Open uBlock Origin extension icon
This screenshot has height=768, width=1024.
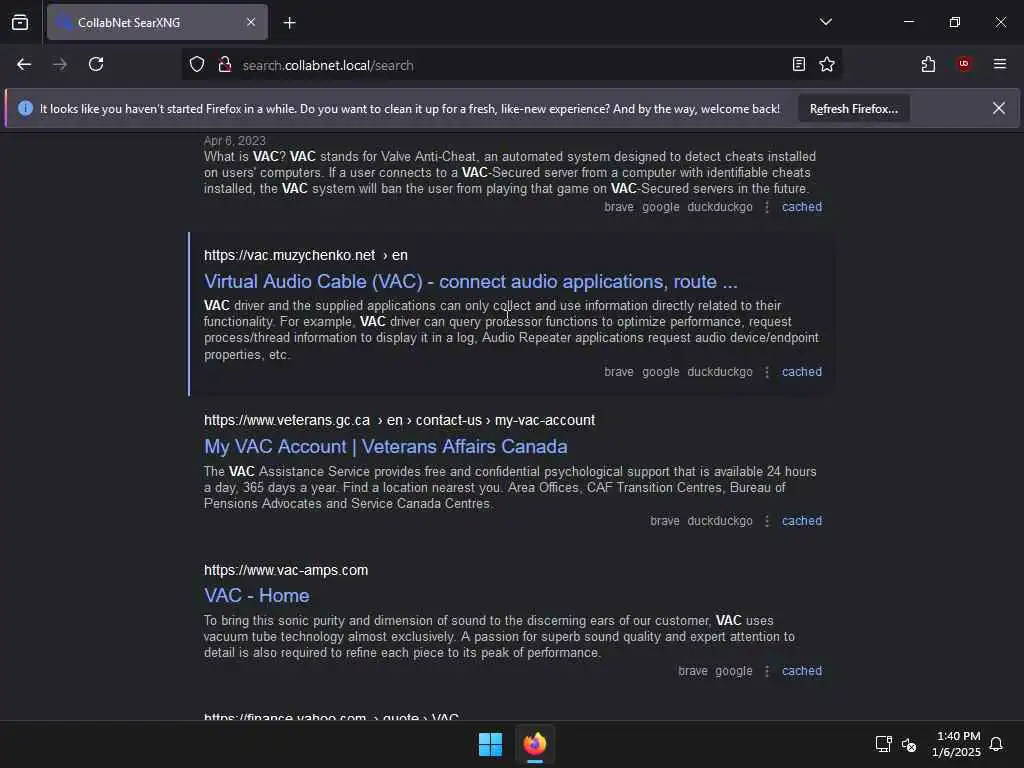point(963,63)
